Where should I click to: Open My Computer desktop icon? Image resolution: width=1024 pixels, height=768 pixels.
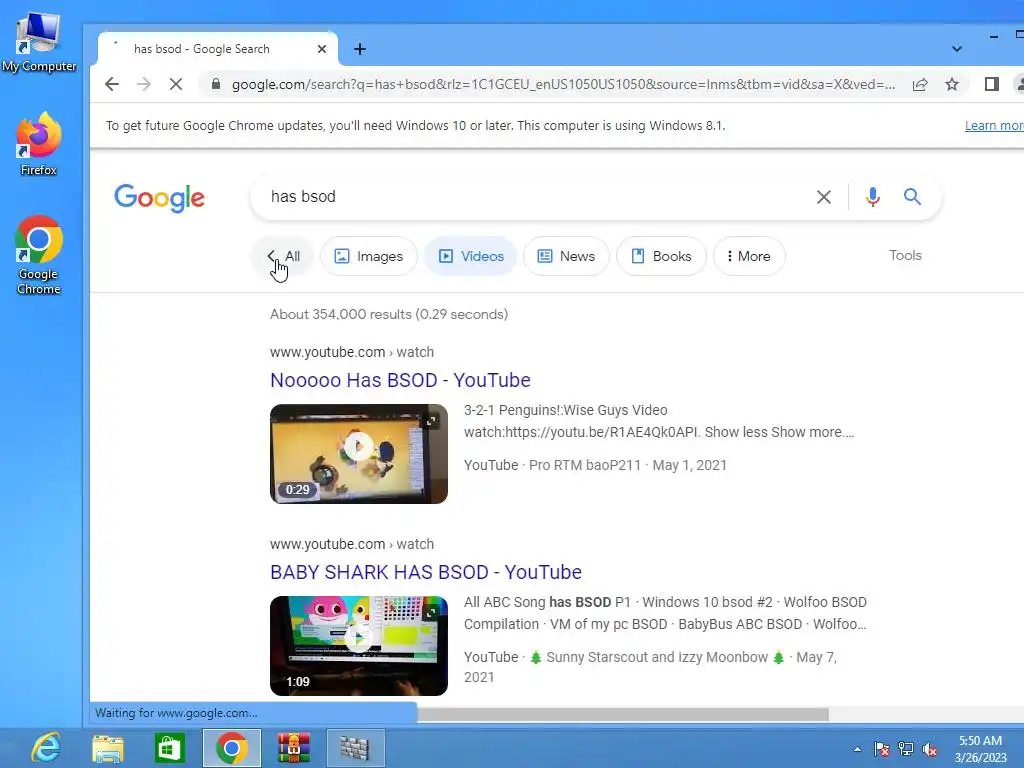pos(39,42)
